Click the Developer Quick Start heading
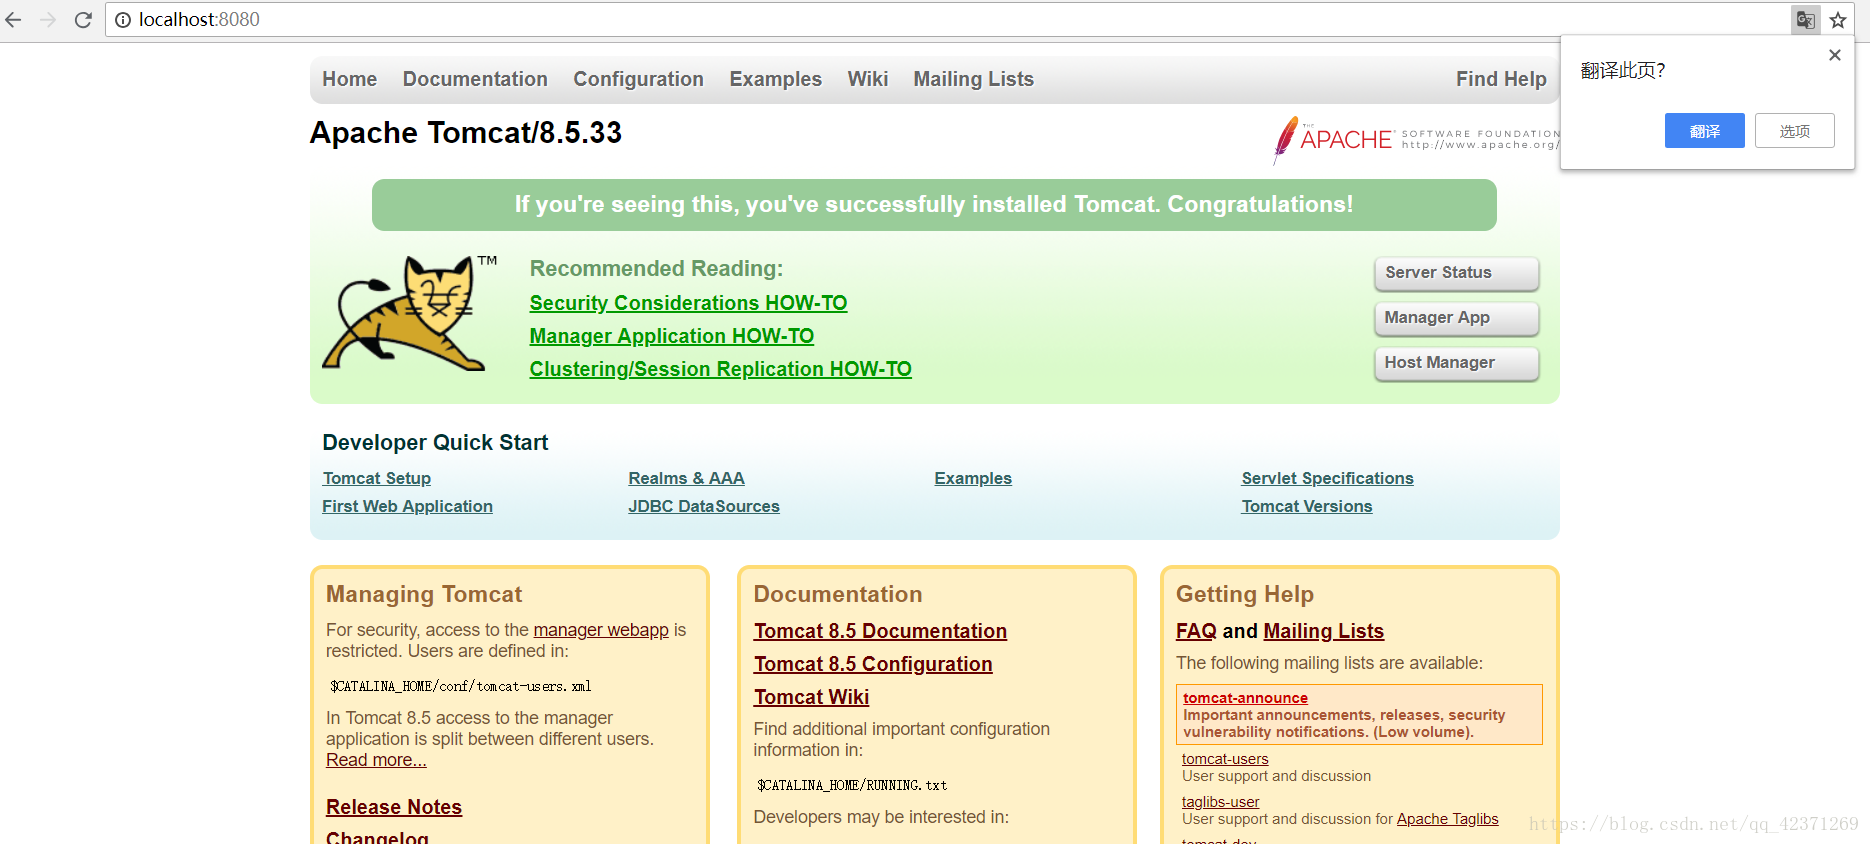 click(435, 442)
